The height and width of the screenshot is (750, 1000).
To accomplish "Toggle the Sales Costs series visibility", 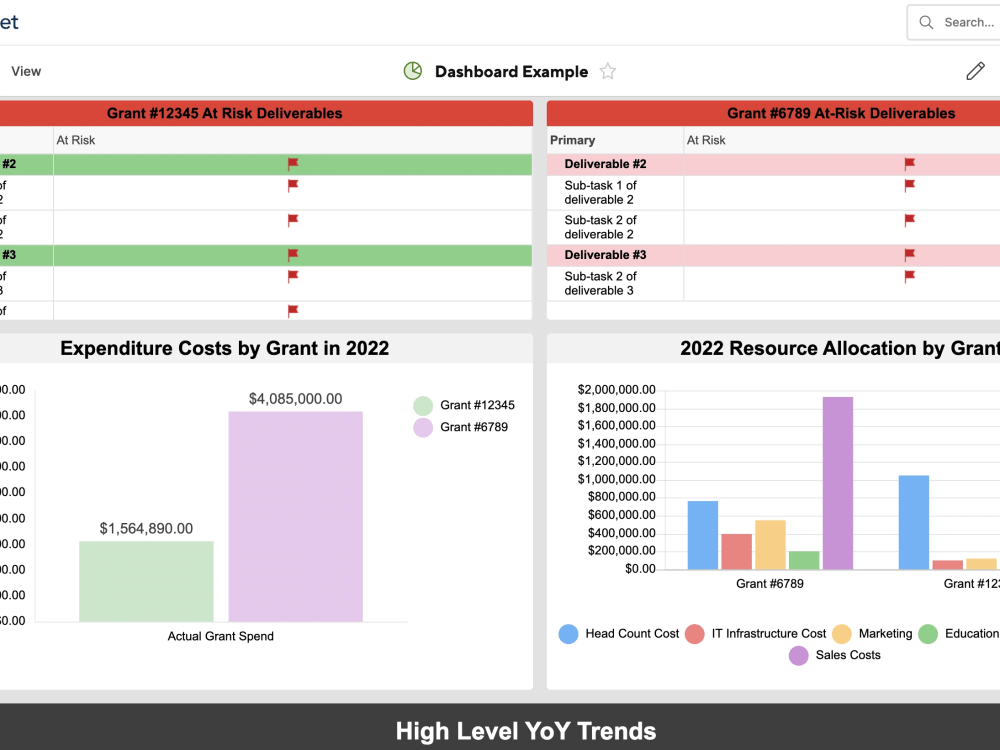I will click(x=801, y=655).
